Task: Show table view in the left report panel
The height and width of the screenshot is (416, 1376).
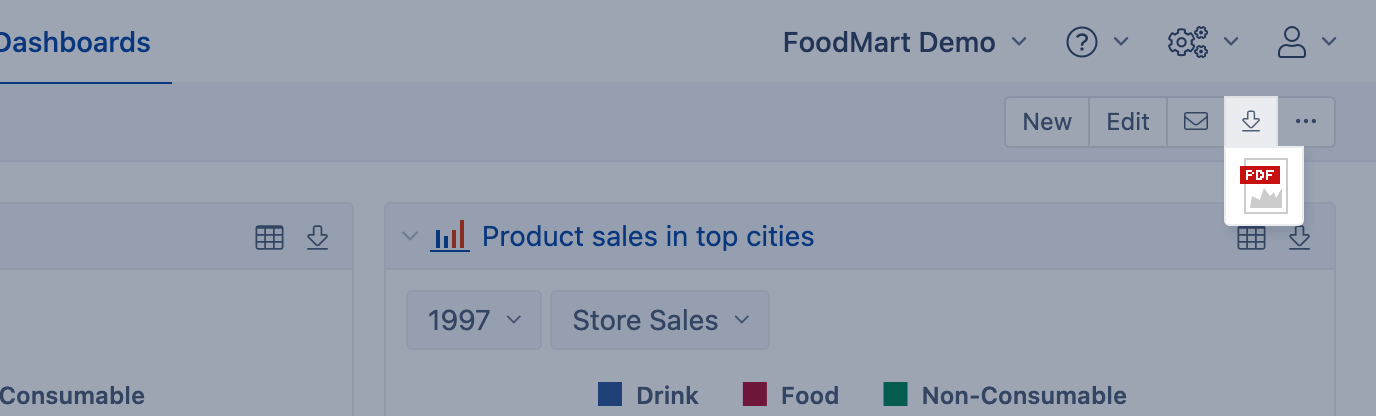Action: tap(269, 238)
